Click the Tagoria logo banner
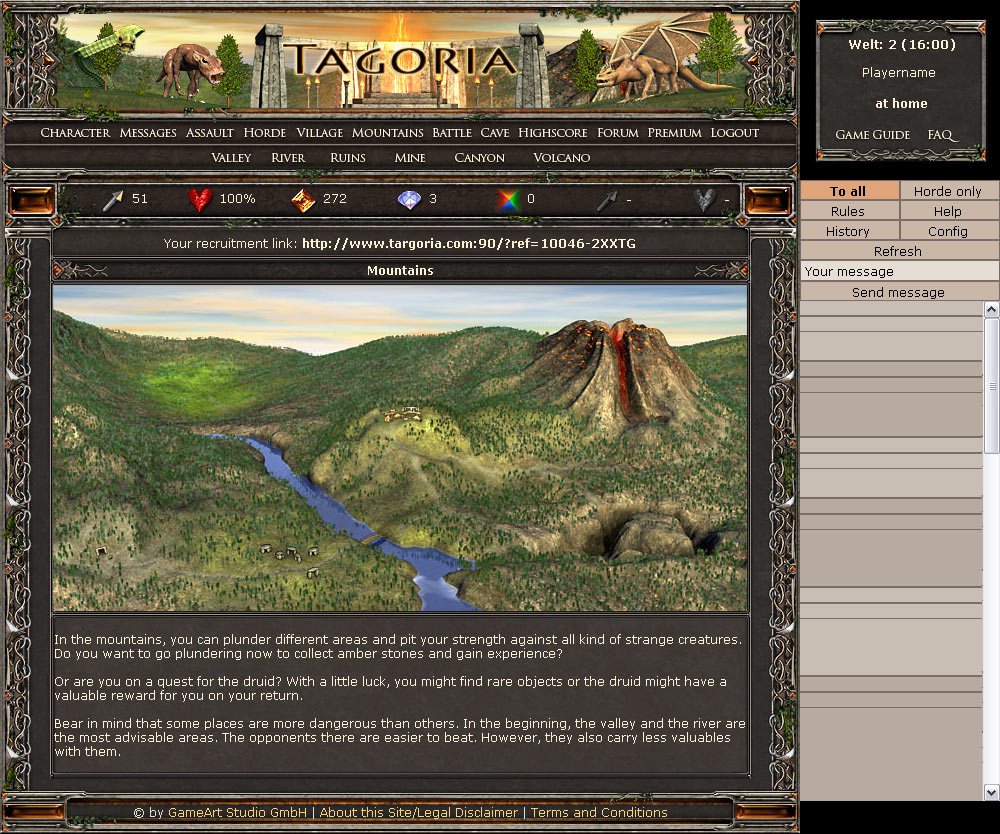The image size is (1000, 834). [x=400, y=61]
